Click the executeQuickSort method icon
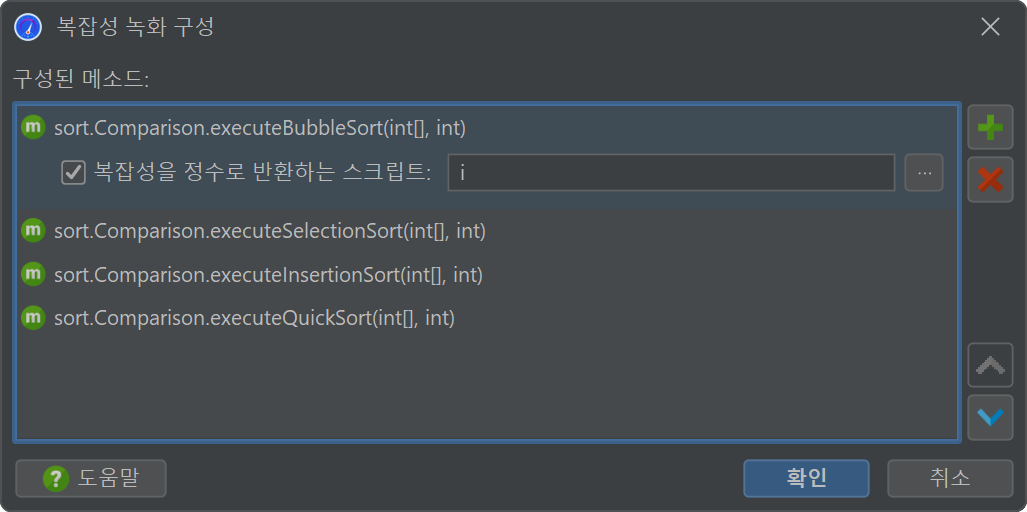 [x=33, y=318]
